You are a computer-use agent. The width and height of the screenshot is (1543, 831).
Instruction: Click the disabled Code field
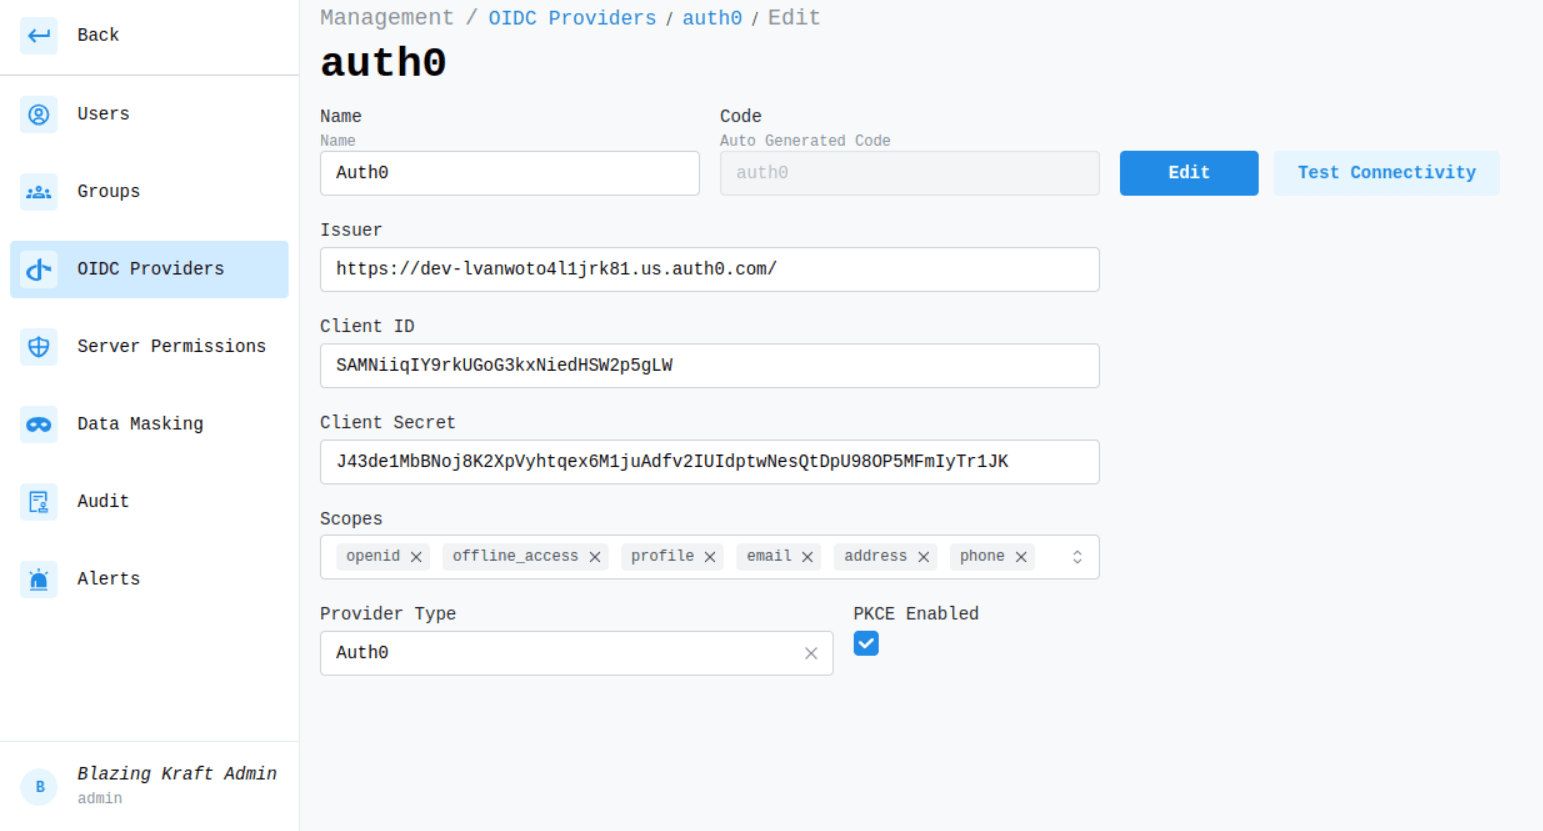click(909, 173)
